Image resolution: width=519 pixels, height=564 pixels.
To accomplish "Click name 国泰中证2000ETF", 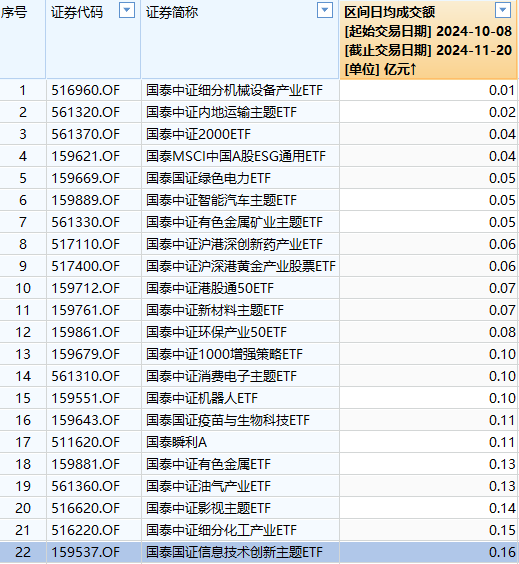I will point(198,134).
